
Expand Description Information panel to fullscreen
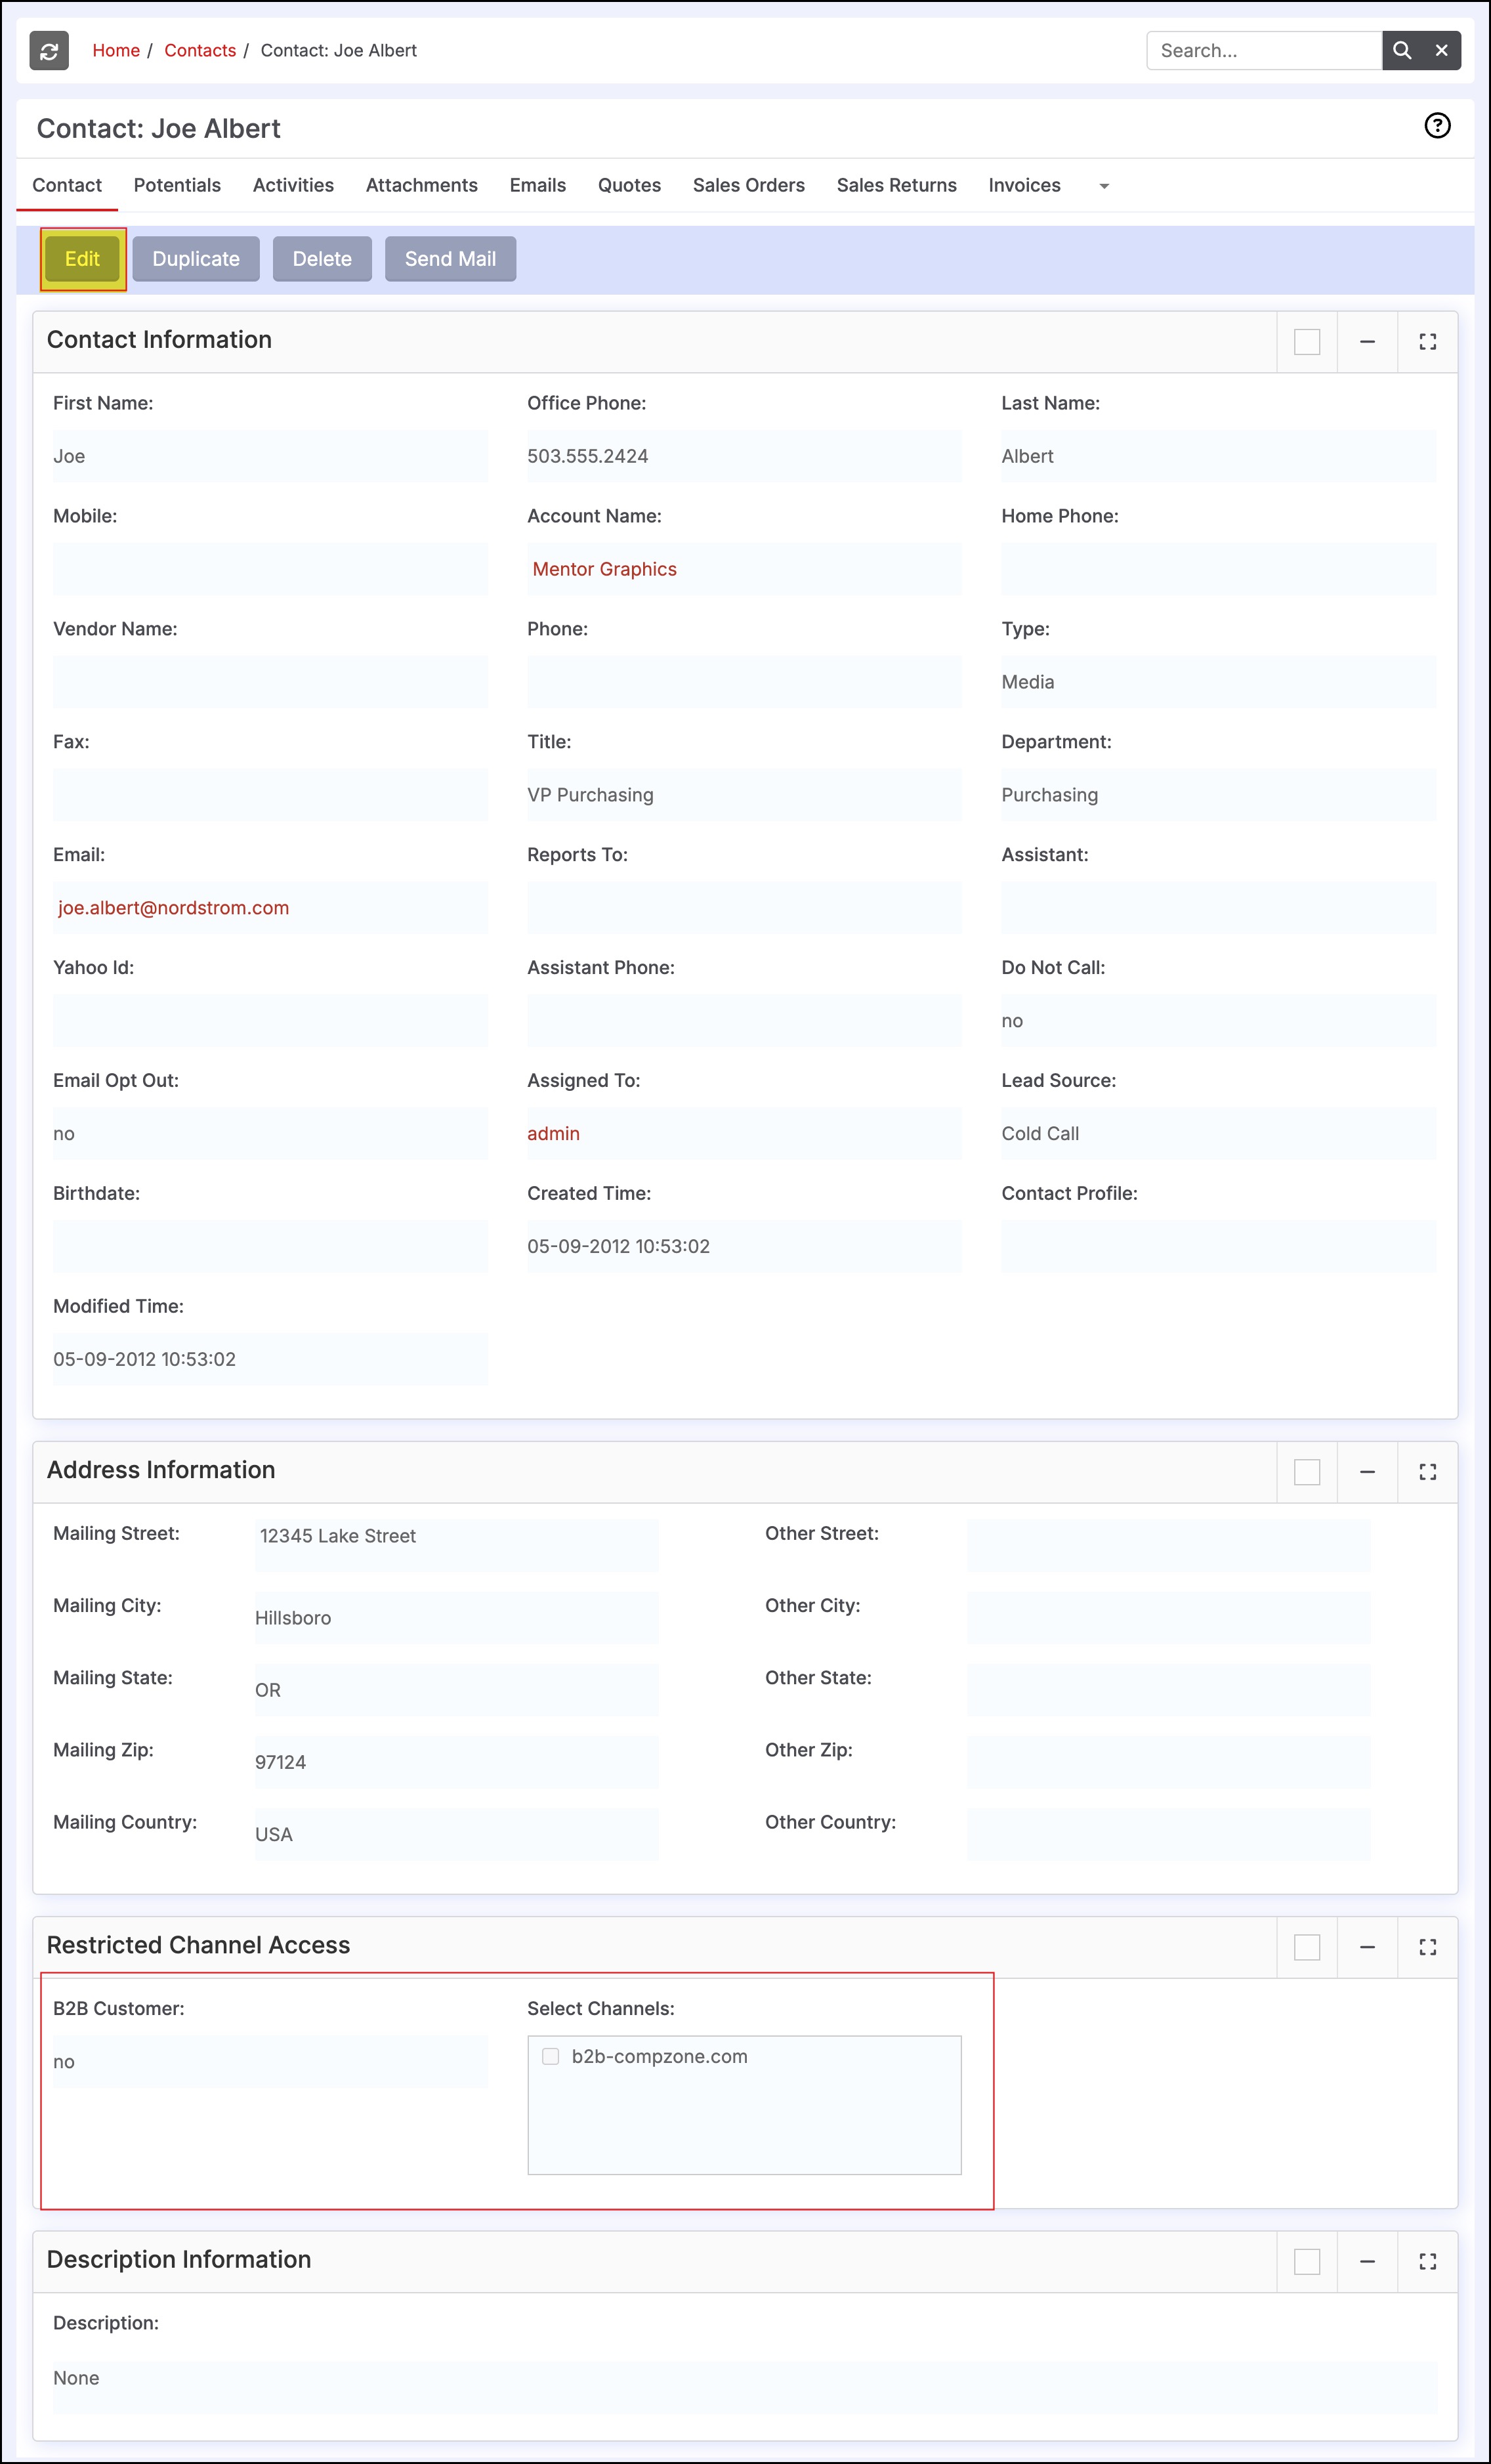tap(1427, 2261)
